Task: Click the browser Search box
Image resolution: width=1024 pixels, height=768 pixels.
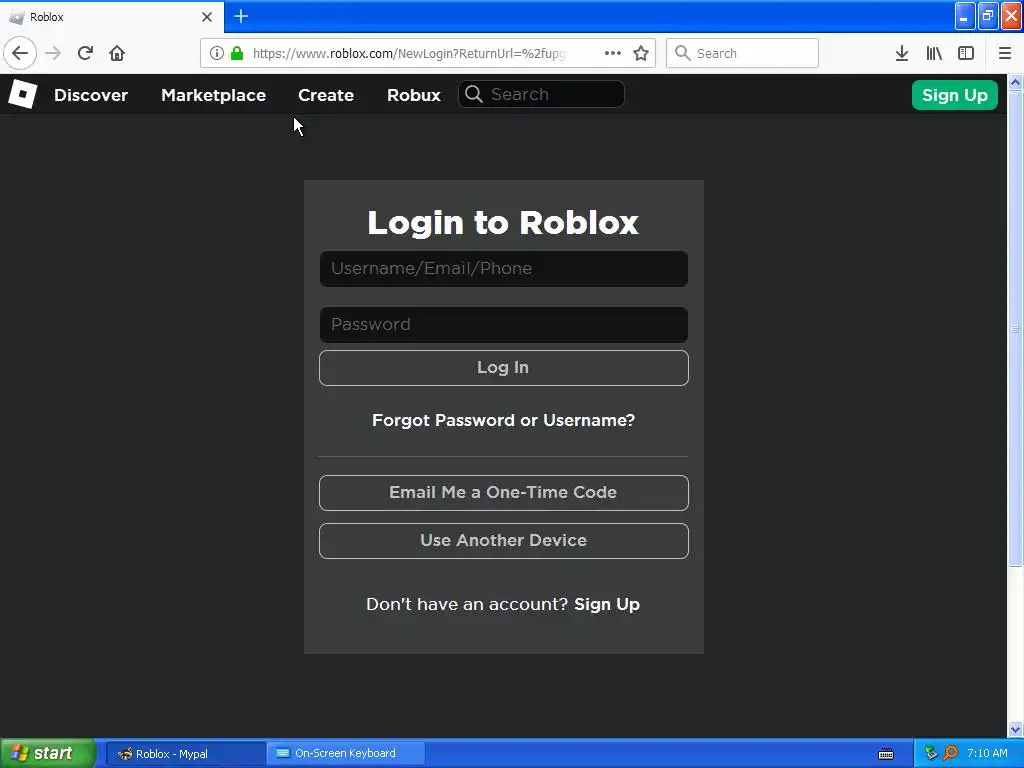Action: tap(742, 53)
